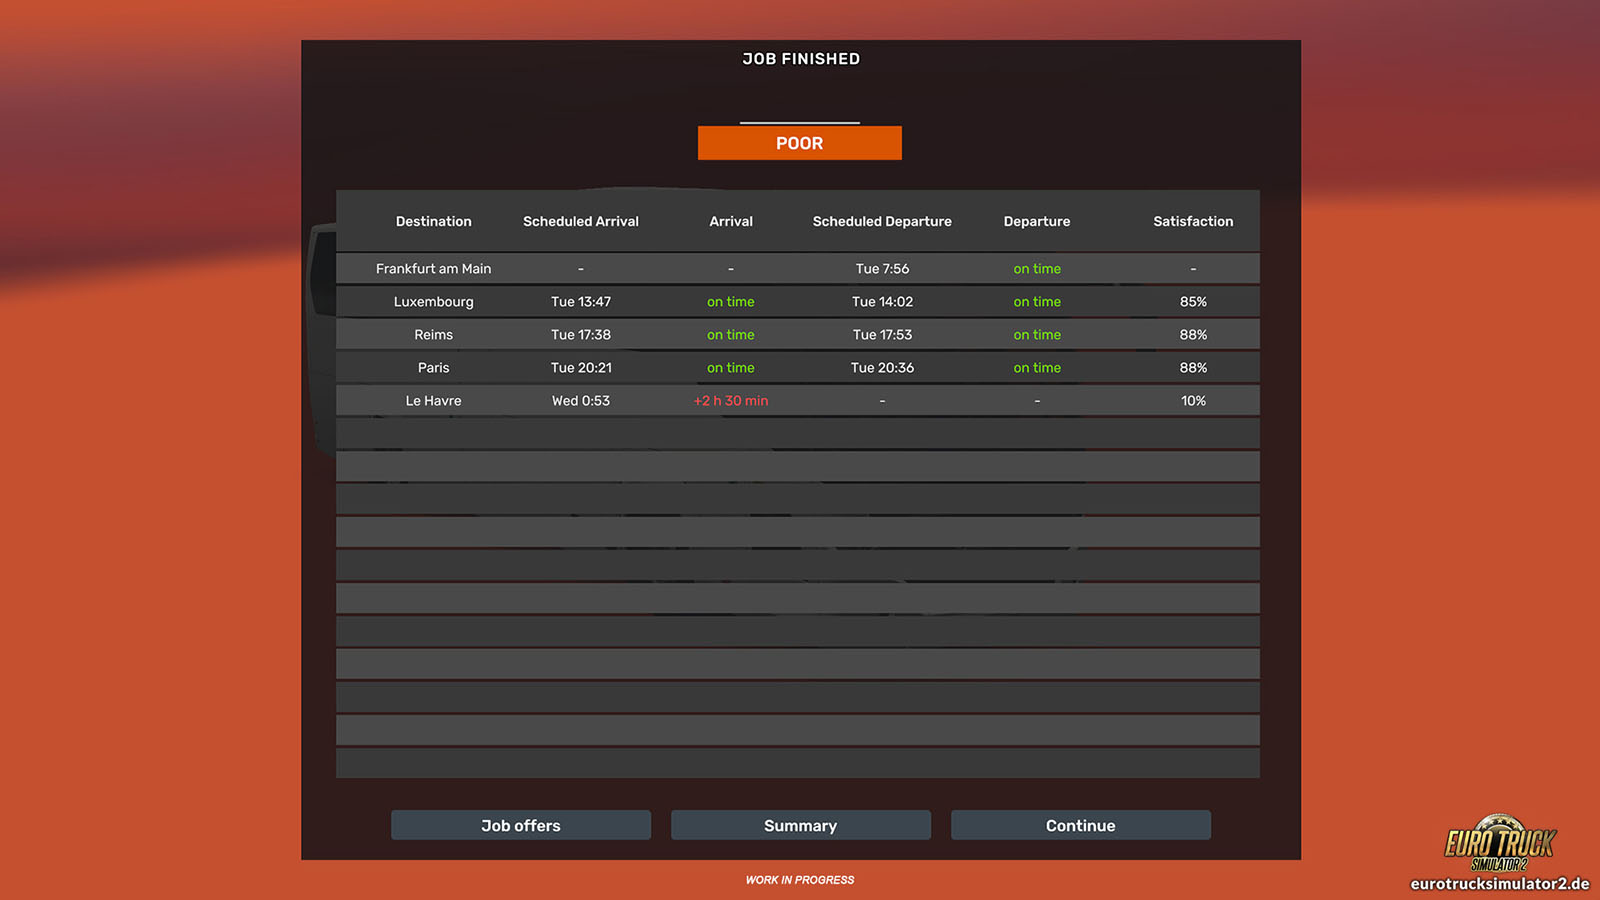
Task: Click the Scheduled Departure column header
Action: pos(881,221)
